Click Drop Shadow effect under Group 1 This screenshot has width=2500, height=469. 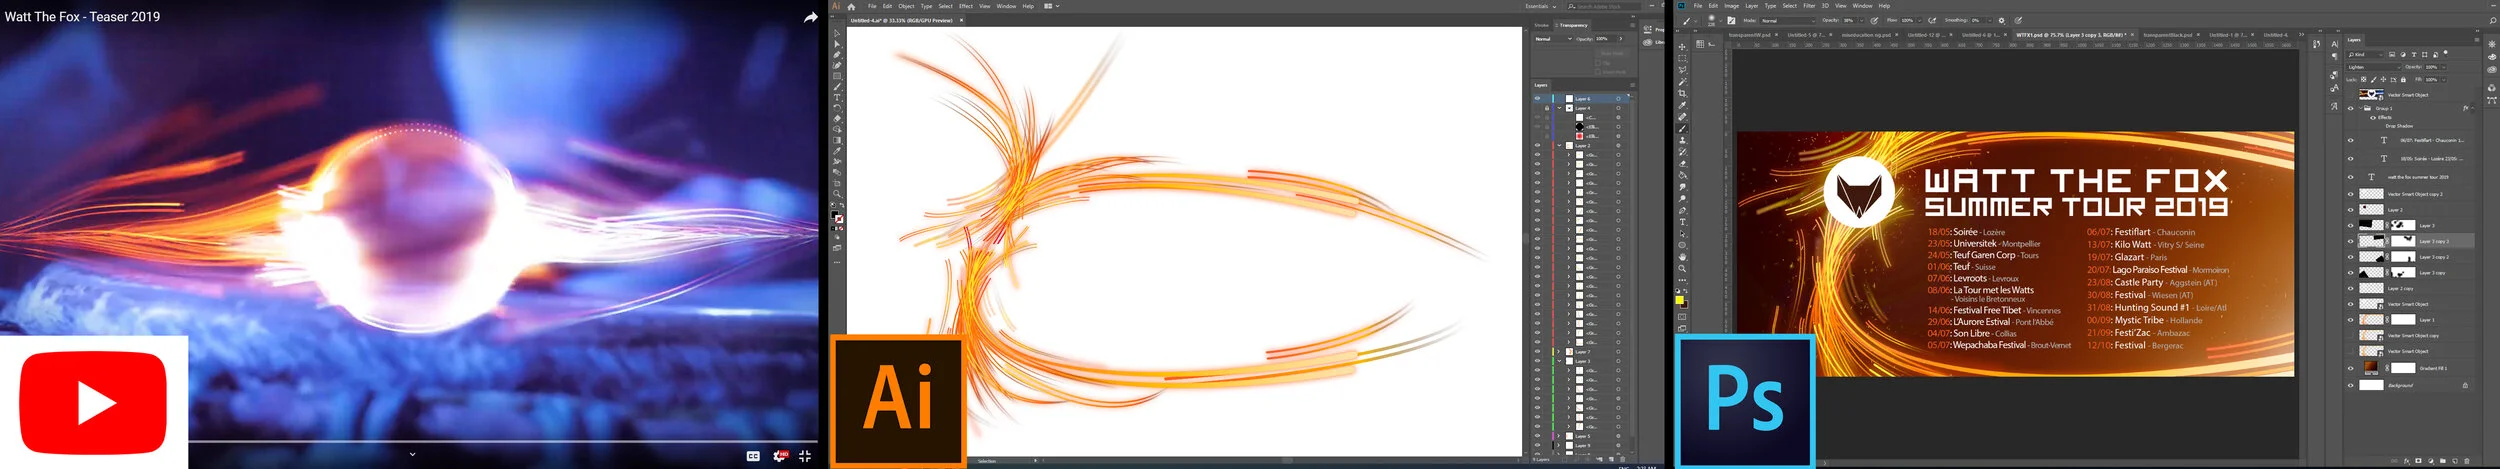pos(2399,126)
